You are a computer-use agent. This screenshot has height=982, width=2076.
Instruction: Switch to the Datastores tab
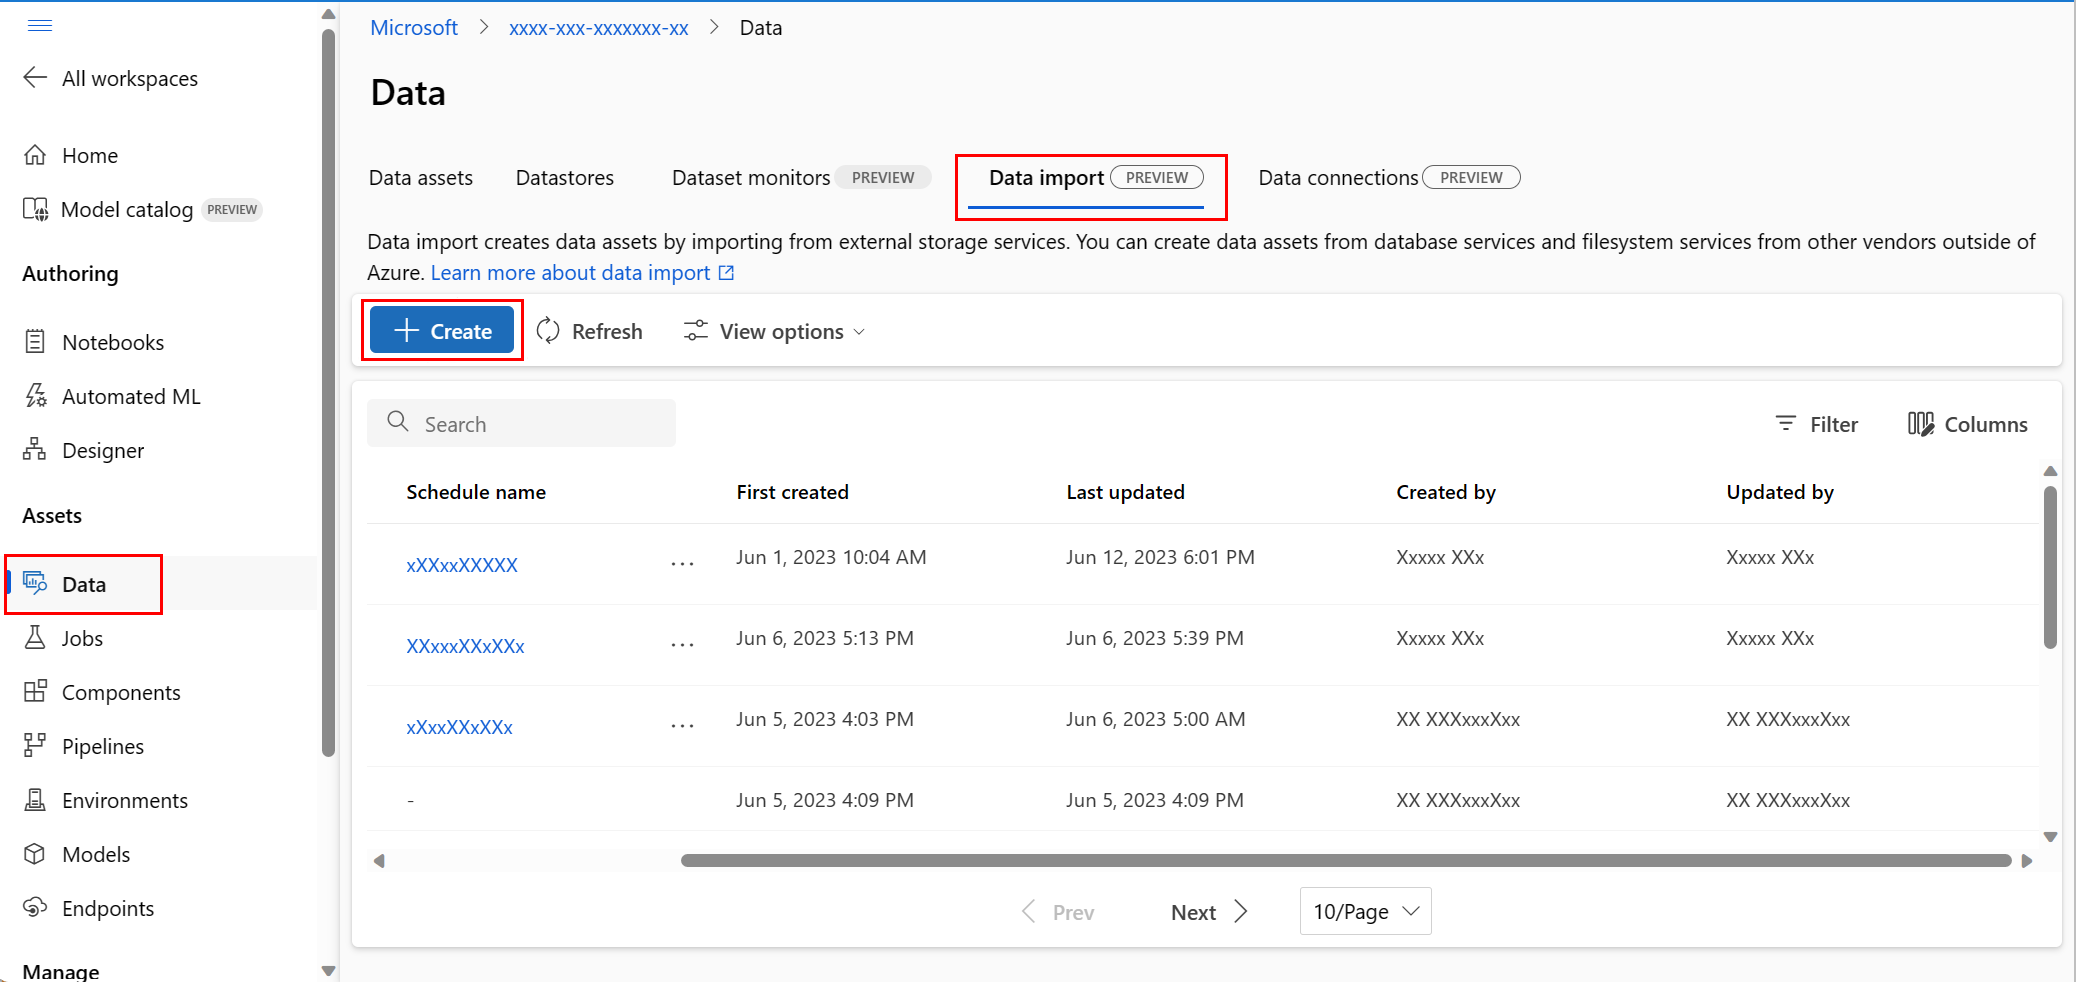565,178
